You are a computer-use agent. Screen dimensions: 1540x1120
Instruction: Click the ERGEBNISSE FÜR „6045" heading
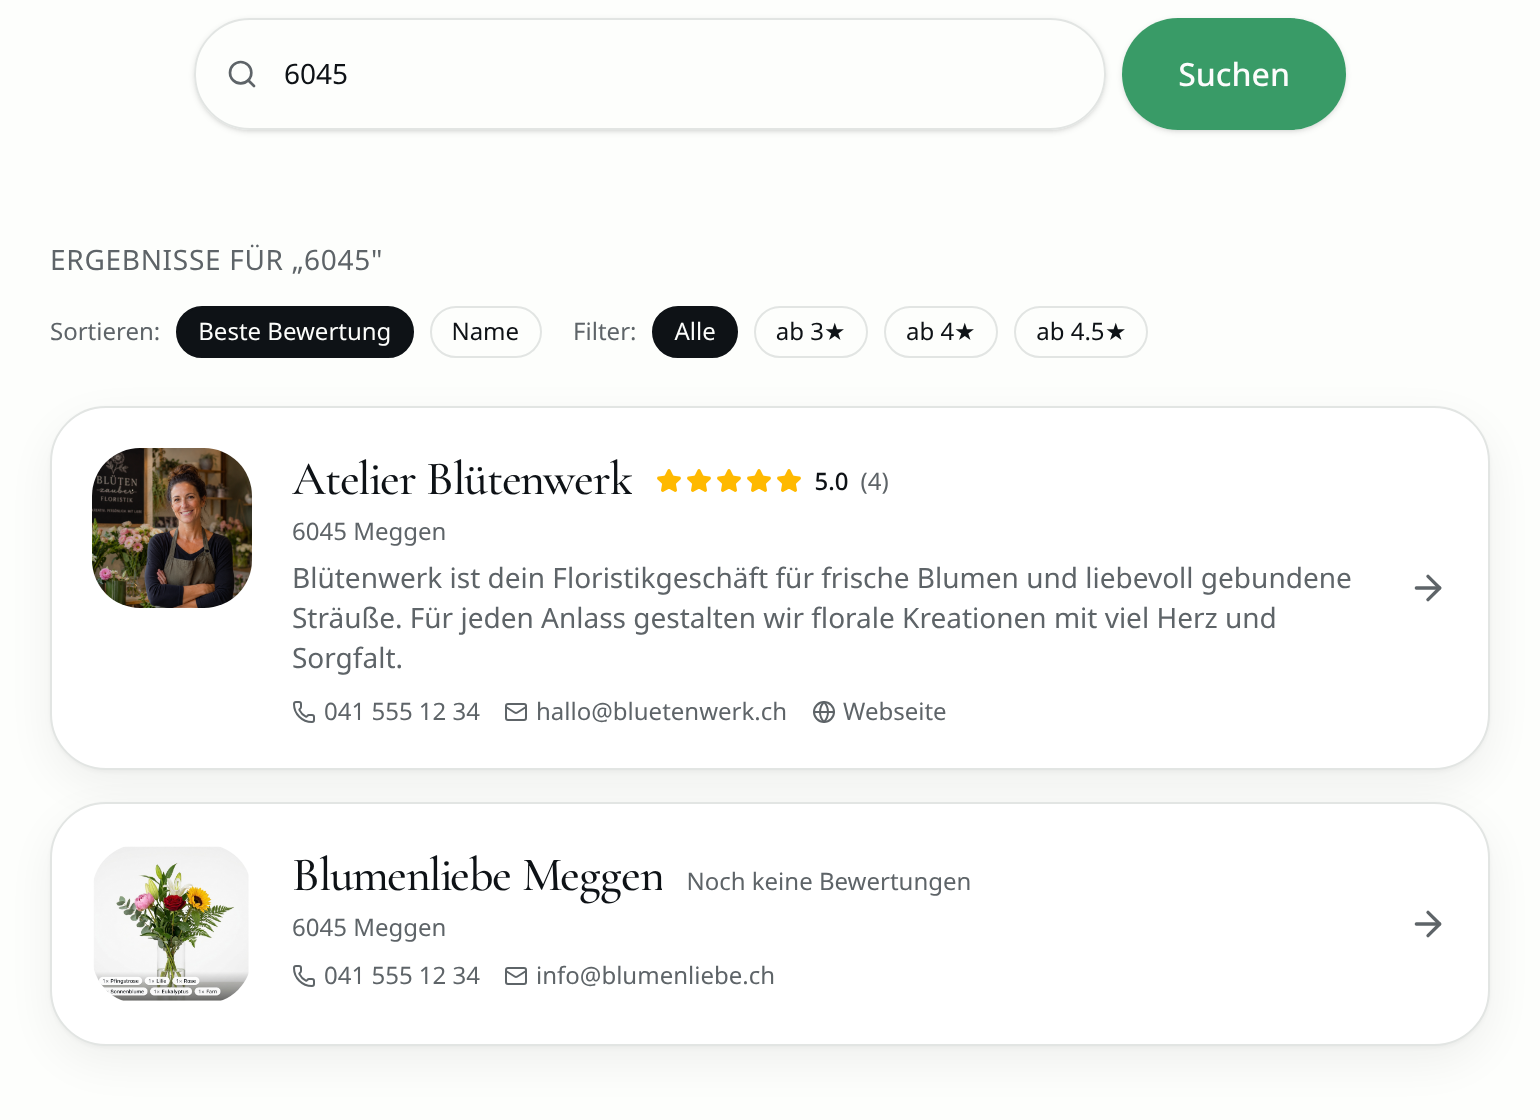coord(216,260)
